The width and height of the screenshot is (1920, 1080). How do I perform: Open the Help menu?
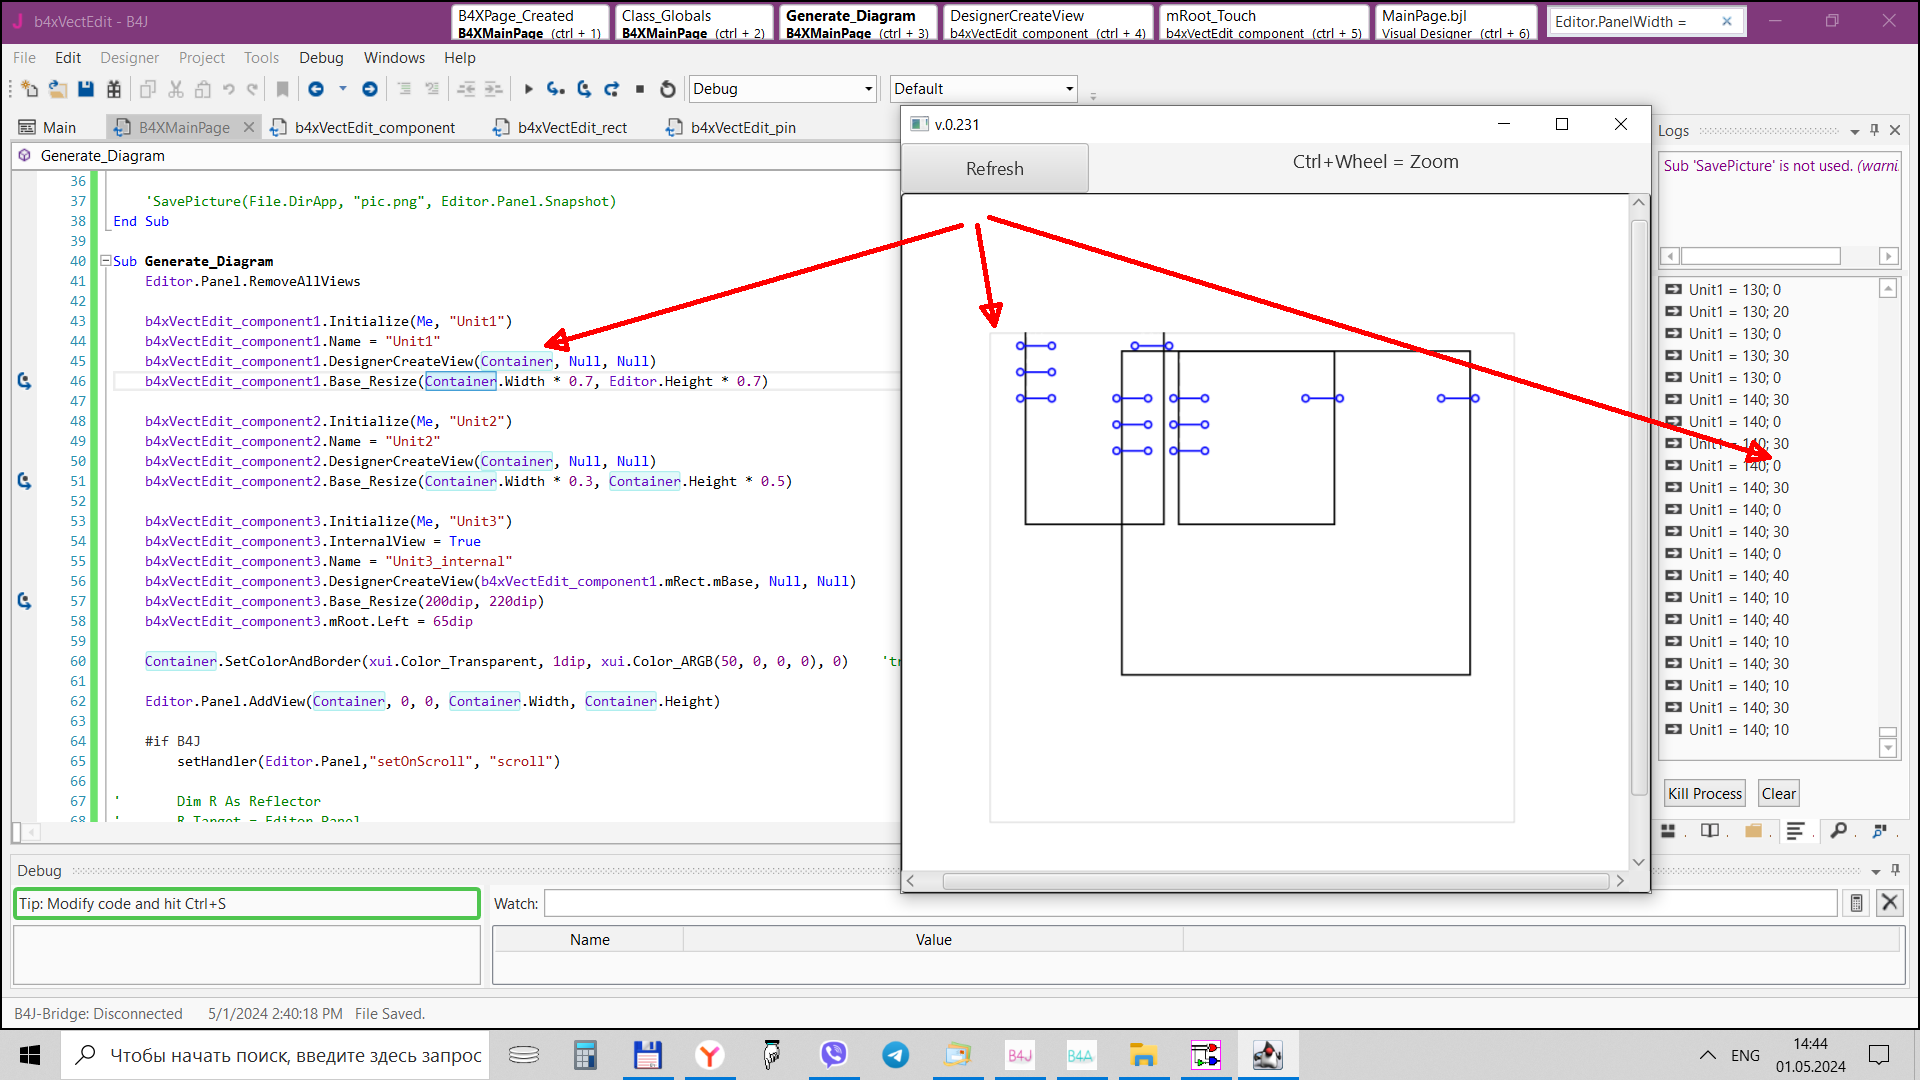[460, 58]
